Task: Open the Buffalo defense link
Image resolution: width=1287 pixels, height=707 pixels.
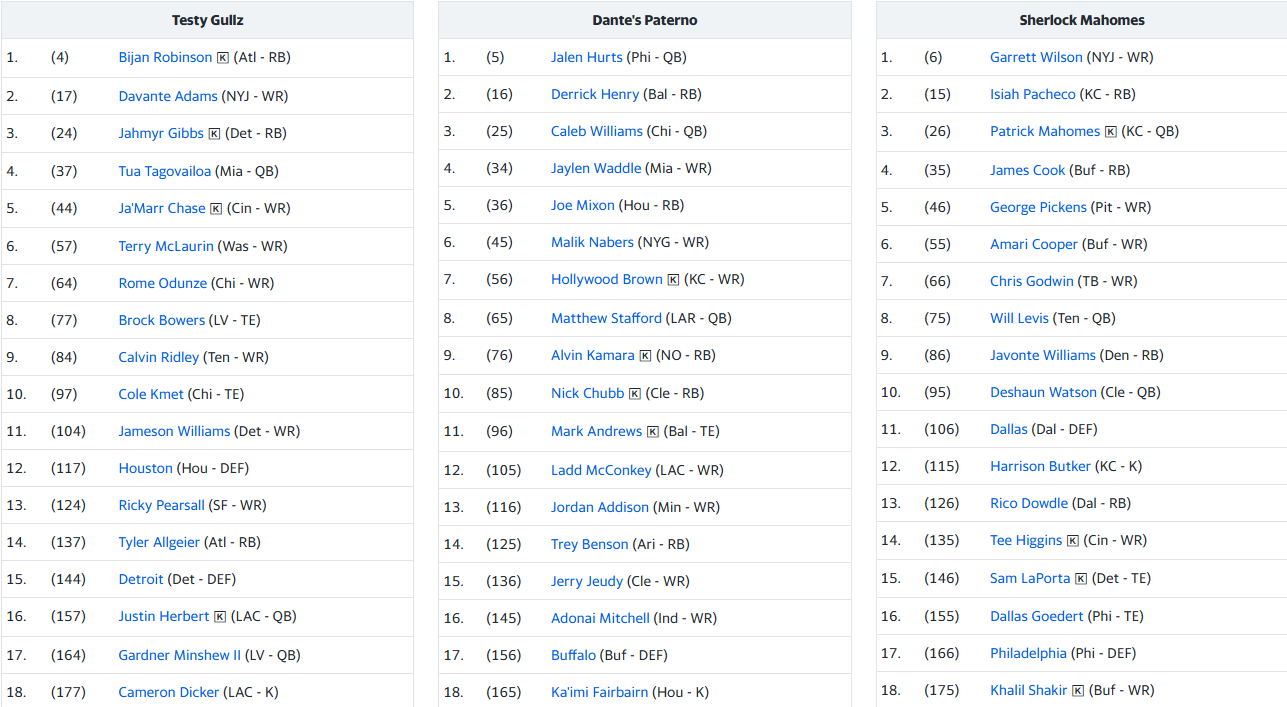Action: (573, 655)
